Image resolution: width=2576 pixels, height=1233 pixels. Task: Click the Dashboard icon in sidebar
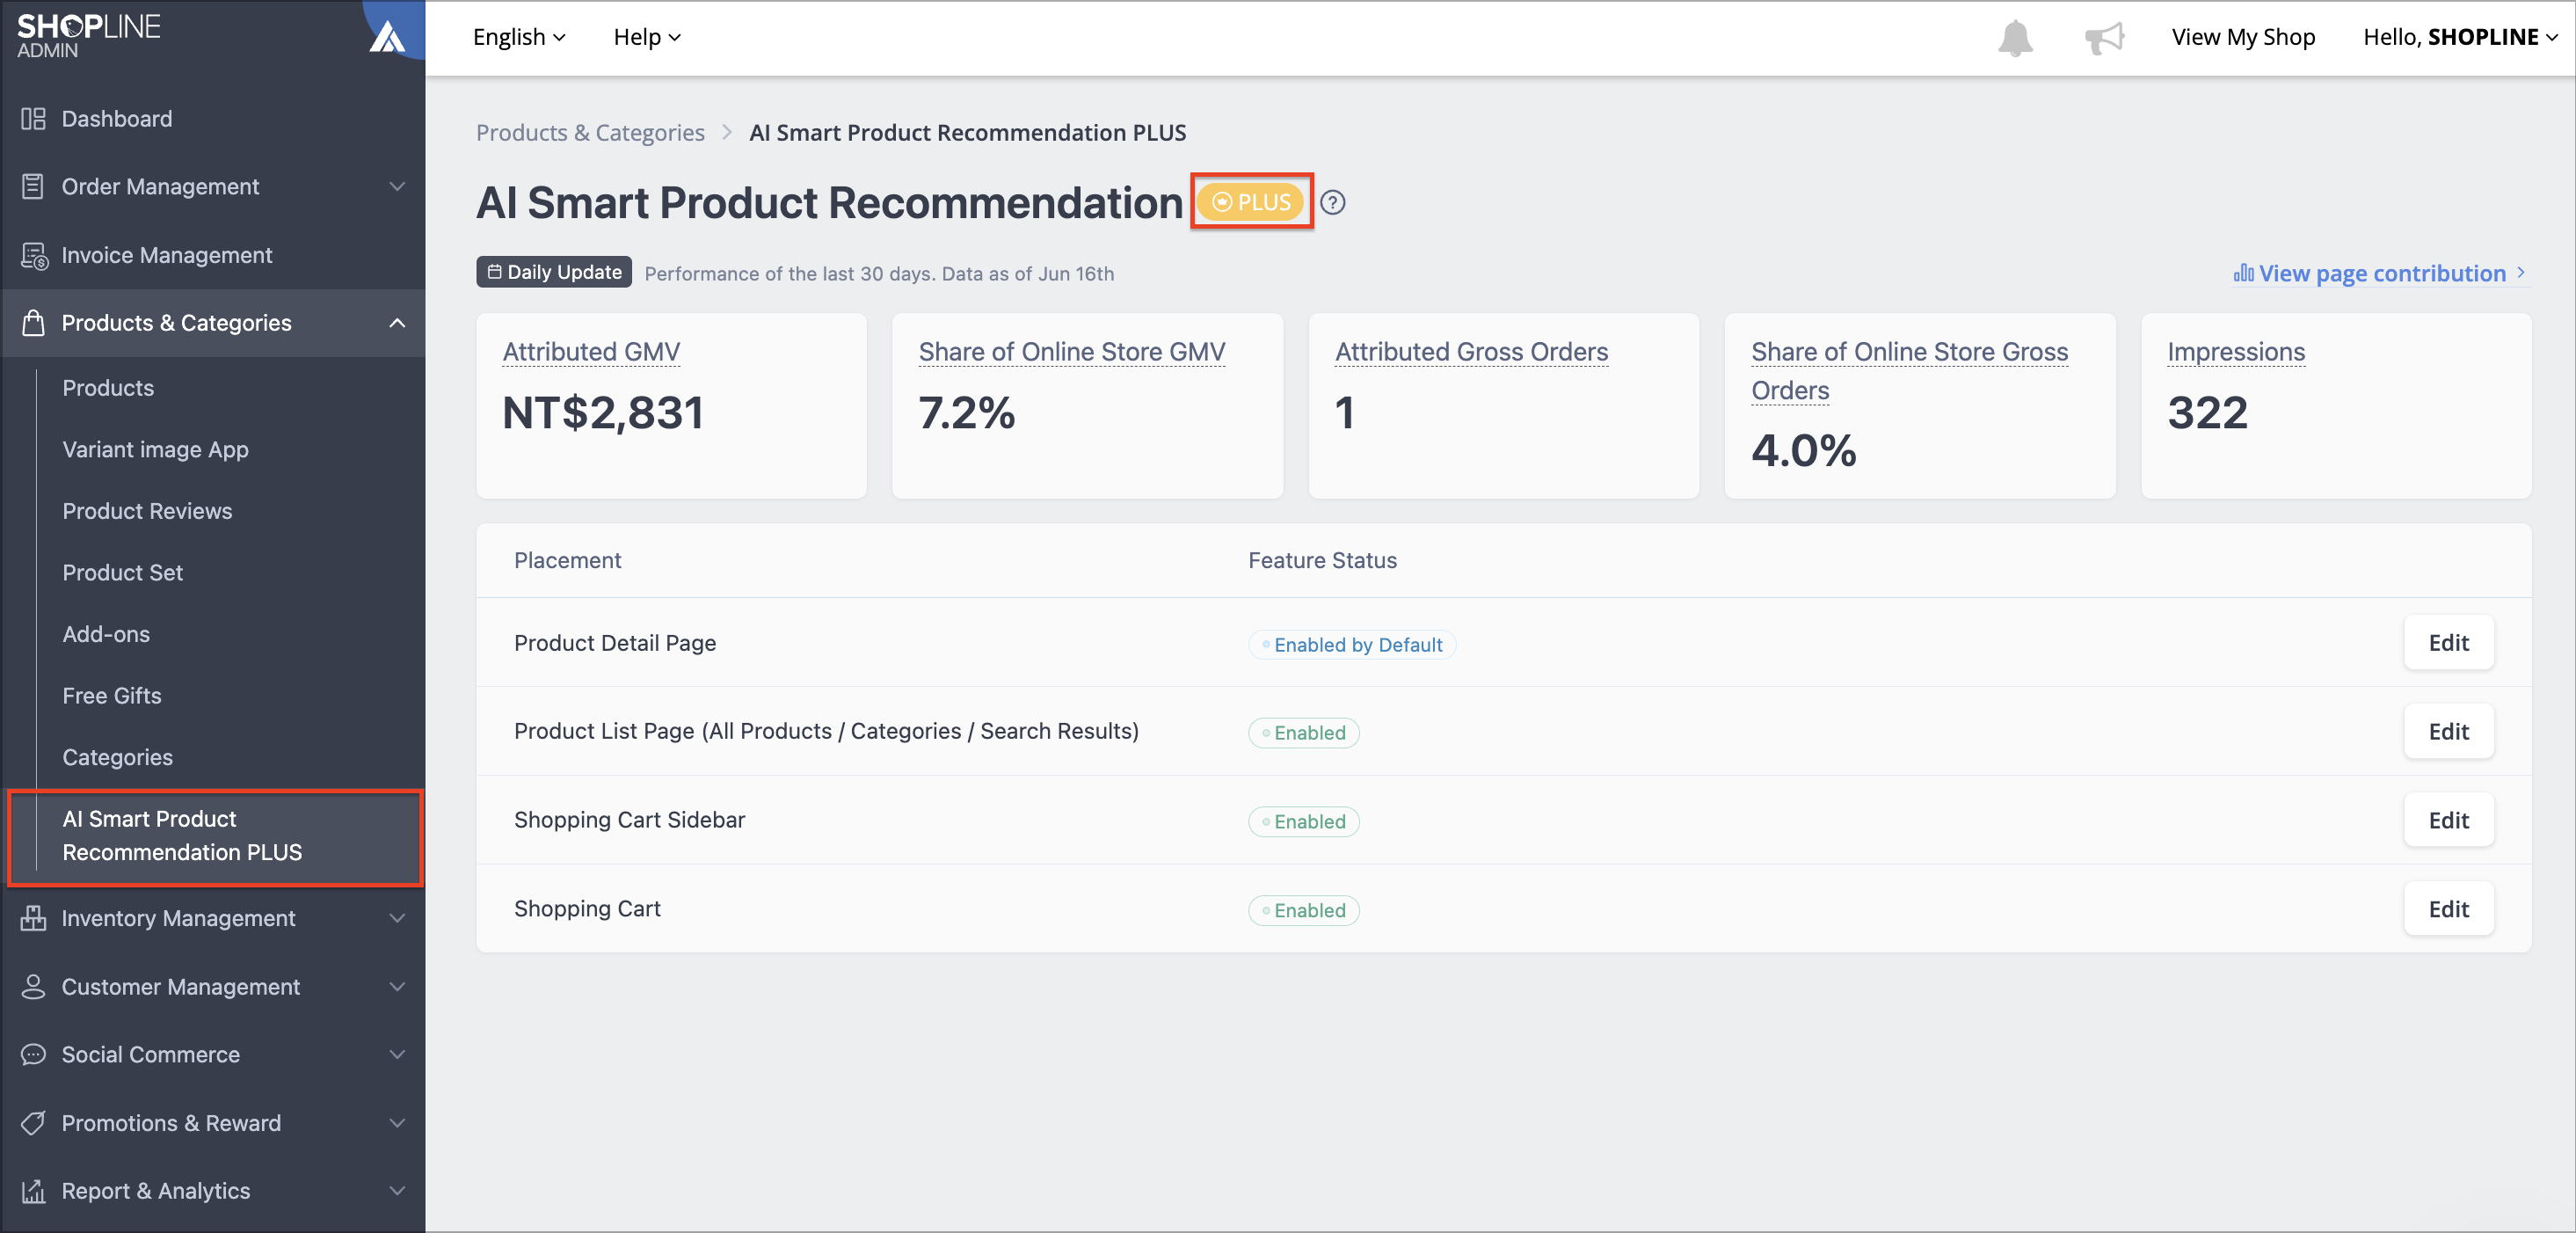(33, 119)
